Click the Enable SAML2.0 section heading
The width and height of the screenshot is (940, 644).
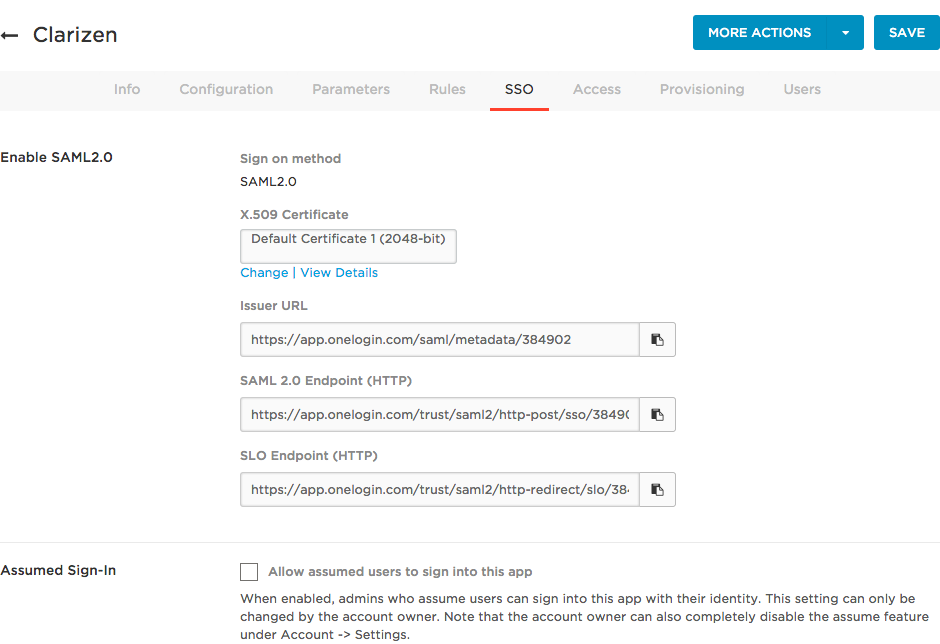pos(56,157)
